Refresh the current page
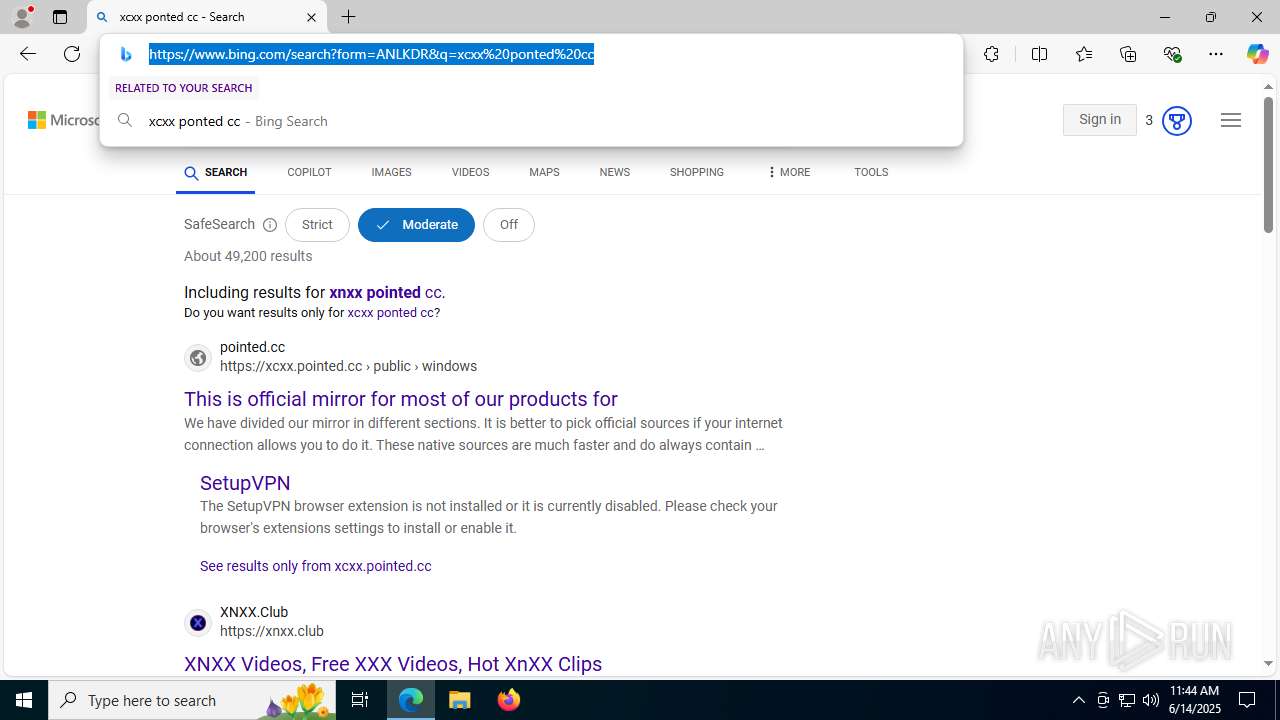Screen dimensions: 1280x720 (72, 54)
